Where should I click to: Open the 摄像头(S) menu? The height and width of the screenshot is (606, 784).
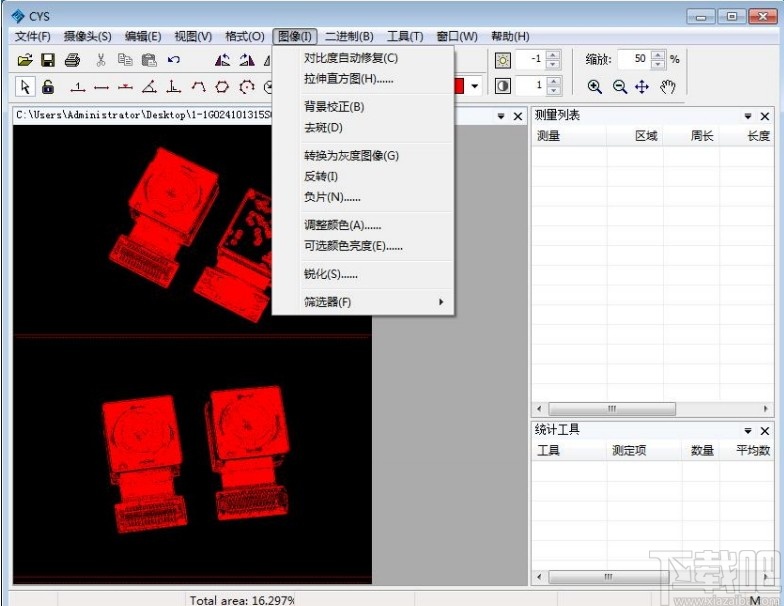coord(88,36)
